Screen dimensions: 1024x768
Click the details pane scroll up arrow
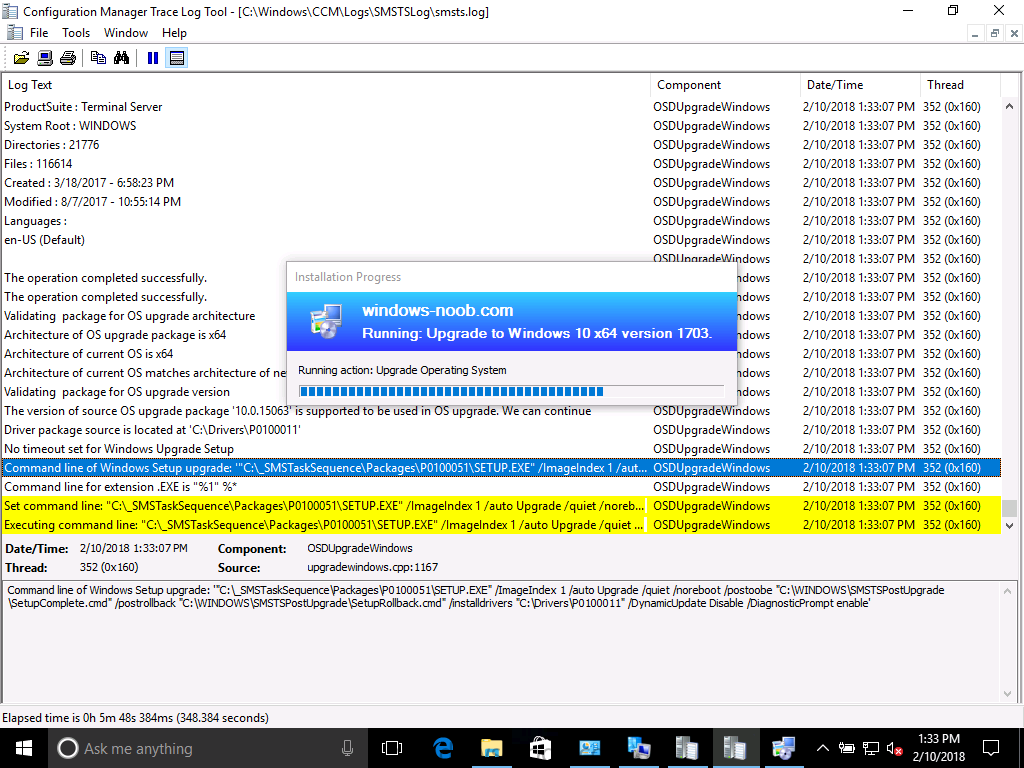pyautogui.click(x=1007, y=590)
